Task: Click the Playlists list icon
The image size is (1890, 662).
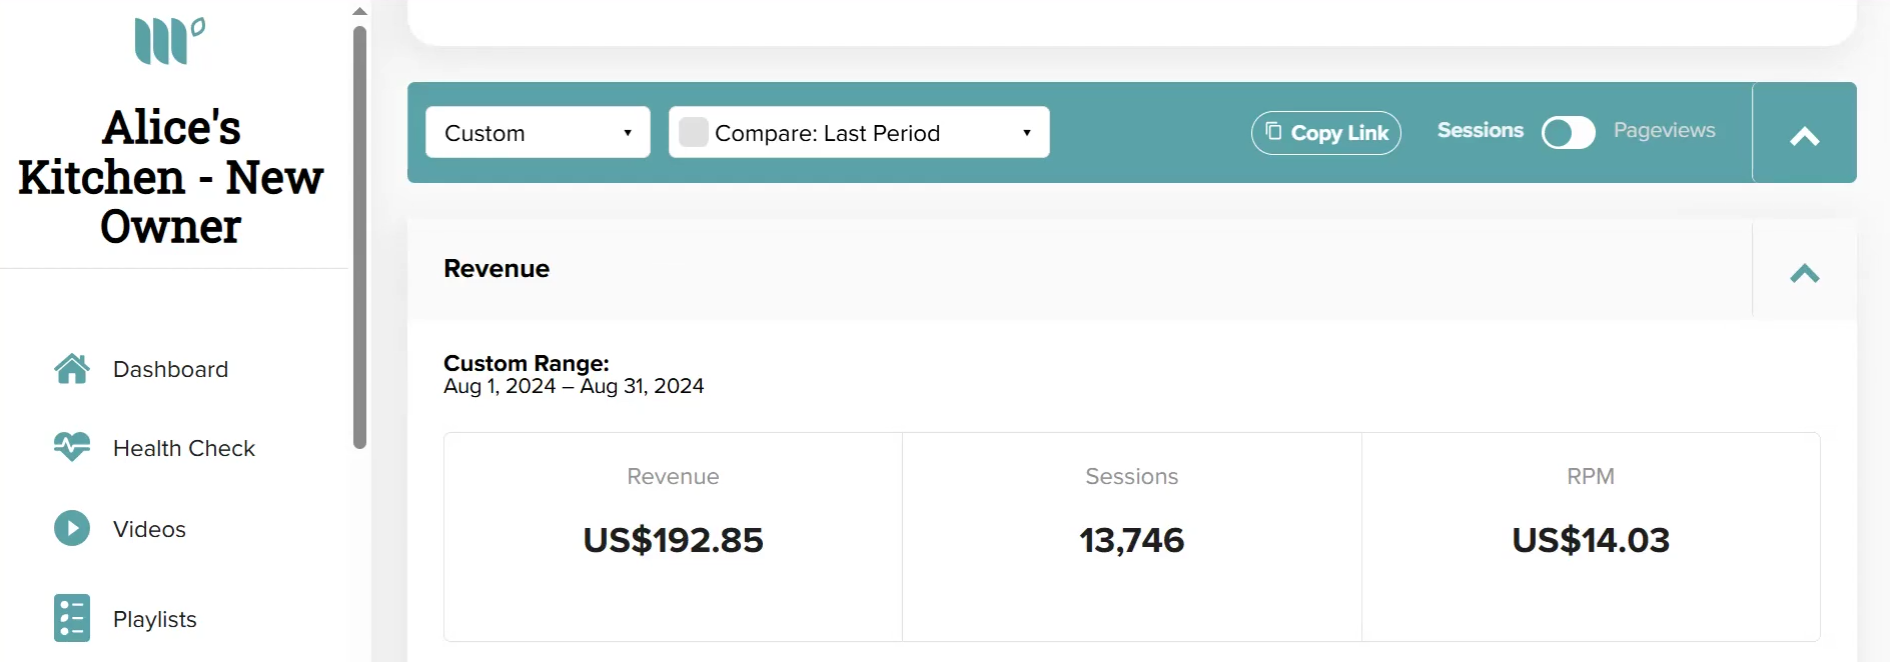Action: point(72,618)
